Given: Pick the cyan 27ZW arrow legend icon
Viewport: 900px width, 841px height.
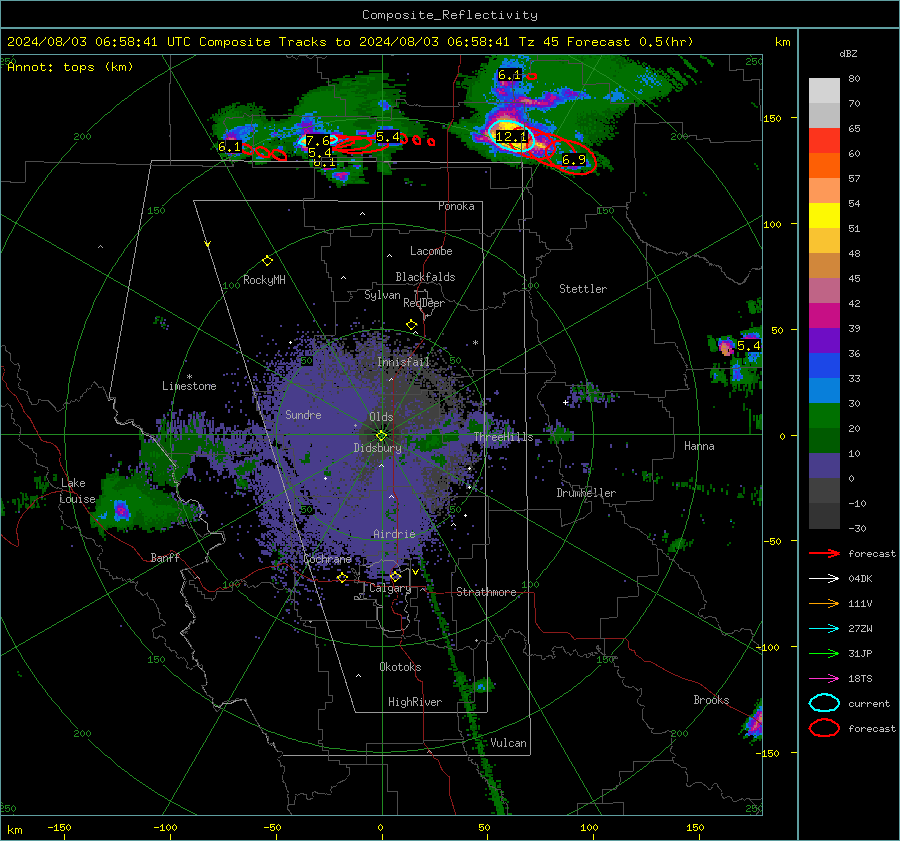Looking at the screenshot, I should [x=824, y=629].
